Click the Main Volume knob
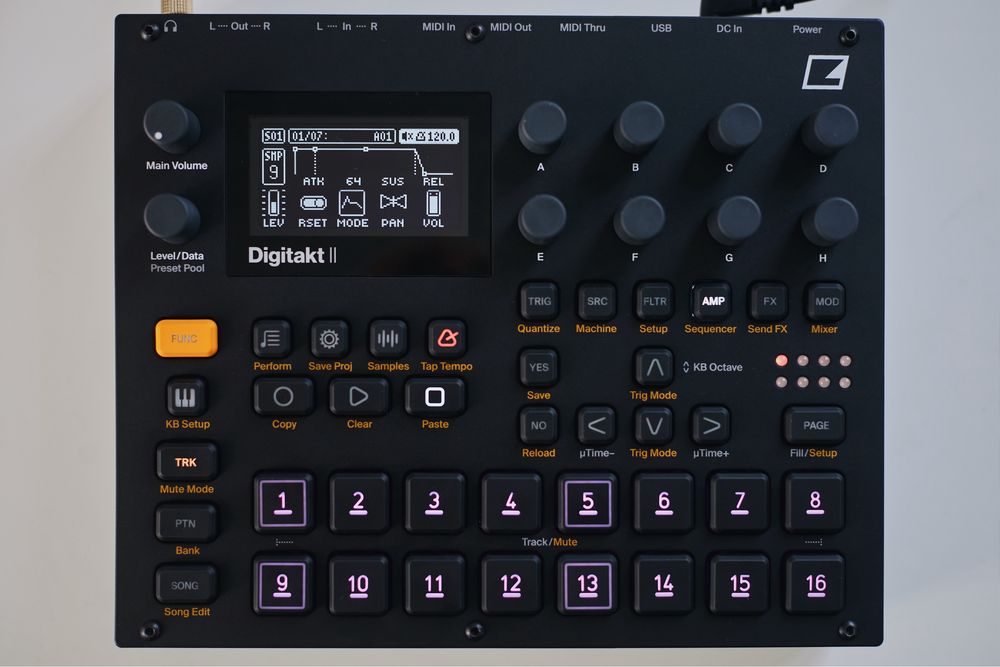 tap(170, 126)
